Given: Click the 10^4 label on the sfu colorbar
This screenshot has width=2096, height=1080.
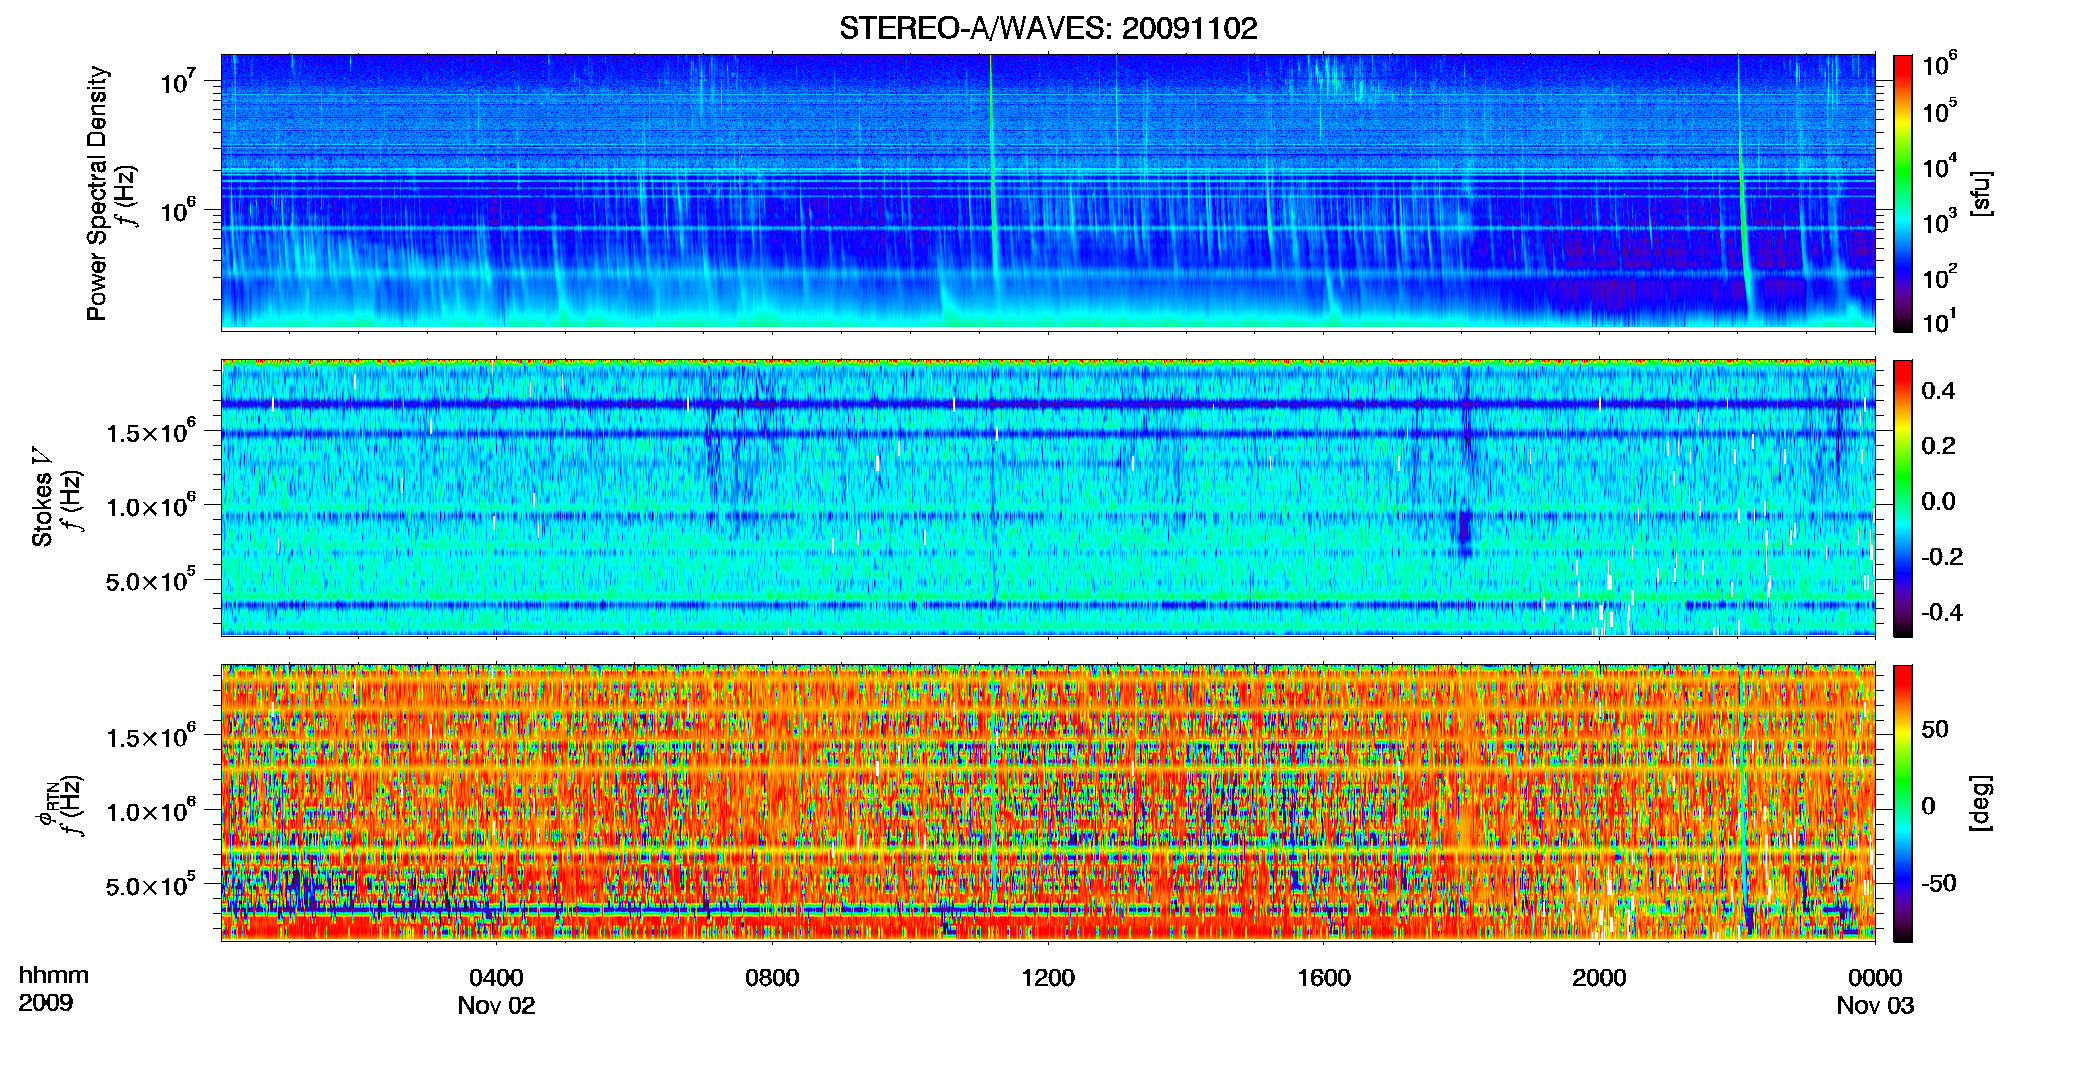Looking at the screenshot, I should (1940, 165).
